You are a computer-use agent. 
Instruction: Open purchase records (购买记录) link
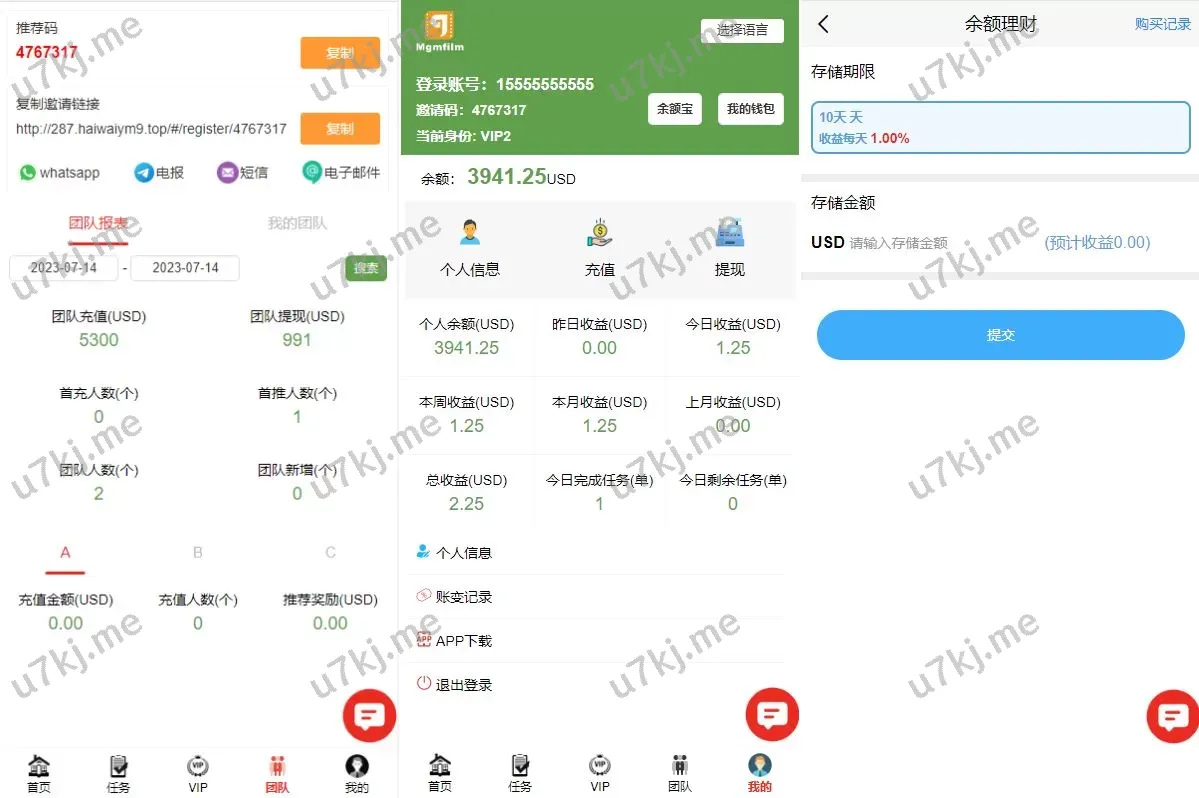coord(1162,25)
